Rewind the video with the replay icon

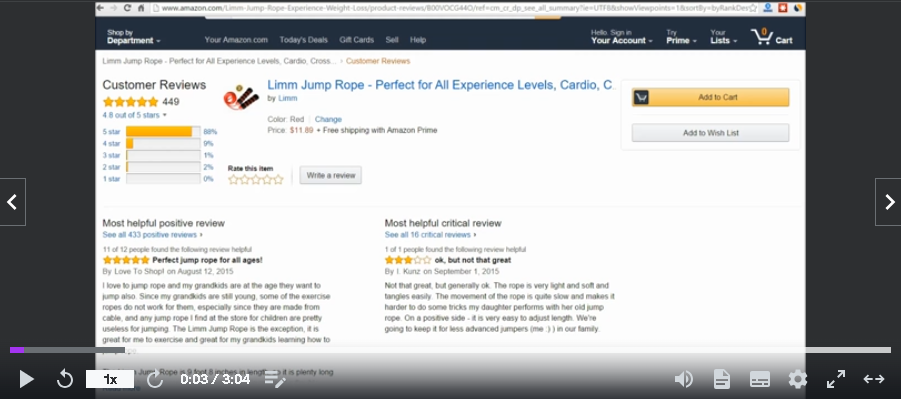click(x=65, y=379)
